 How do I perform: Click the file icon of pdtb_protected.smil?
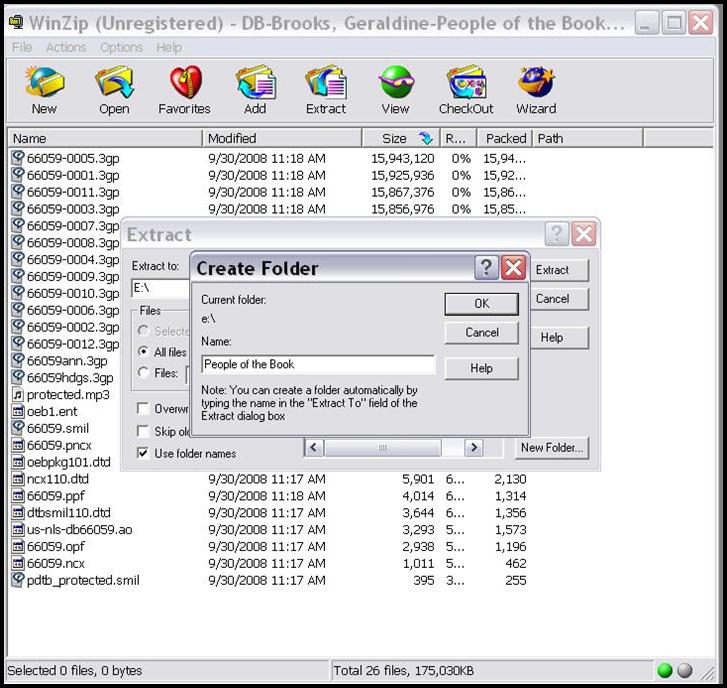[x=18, y=580]
